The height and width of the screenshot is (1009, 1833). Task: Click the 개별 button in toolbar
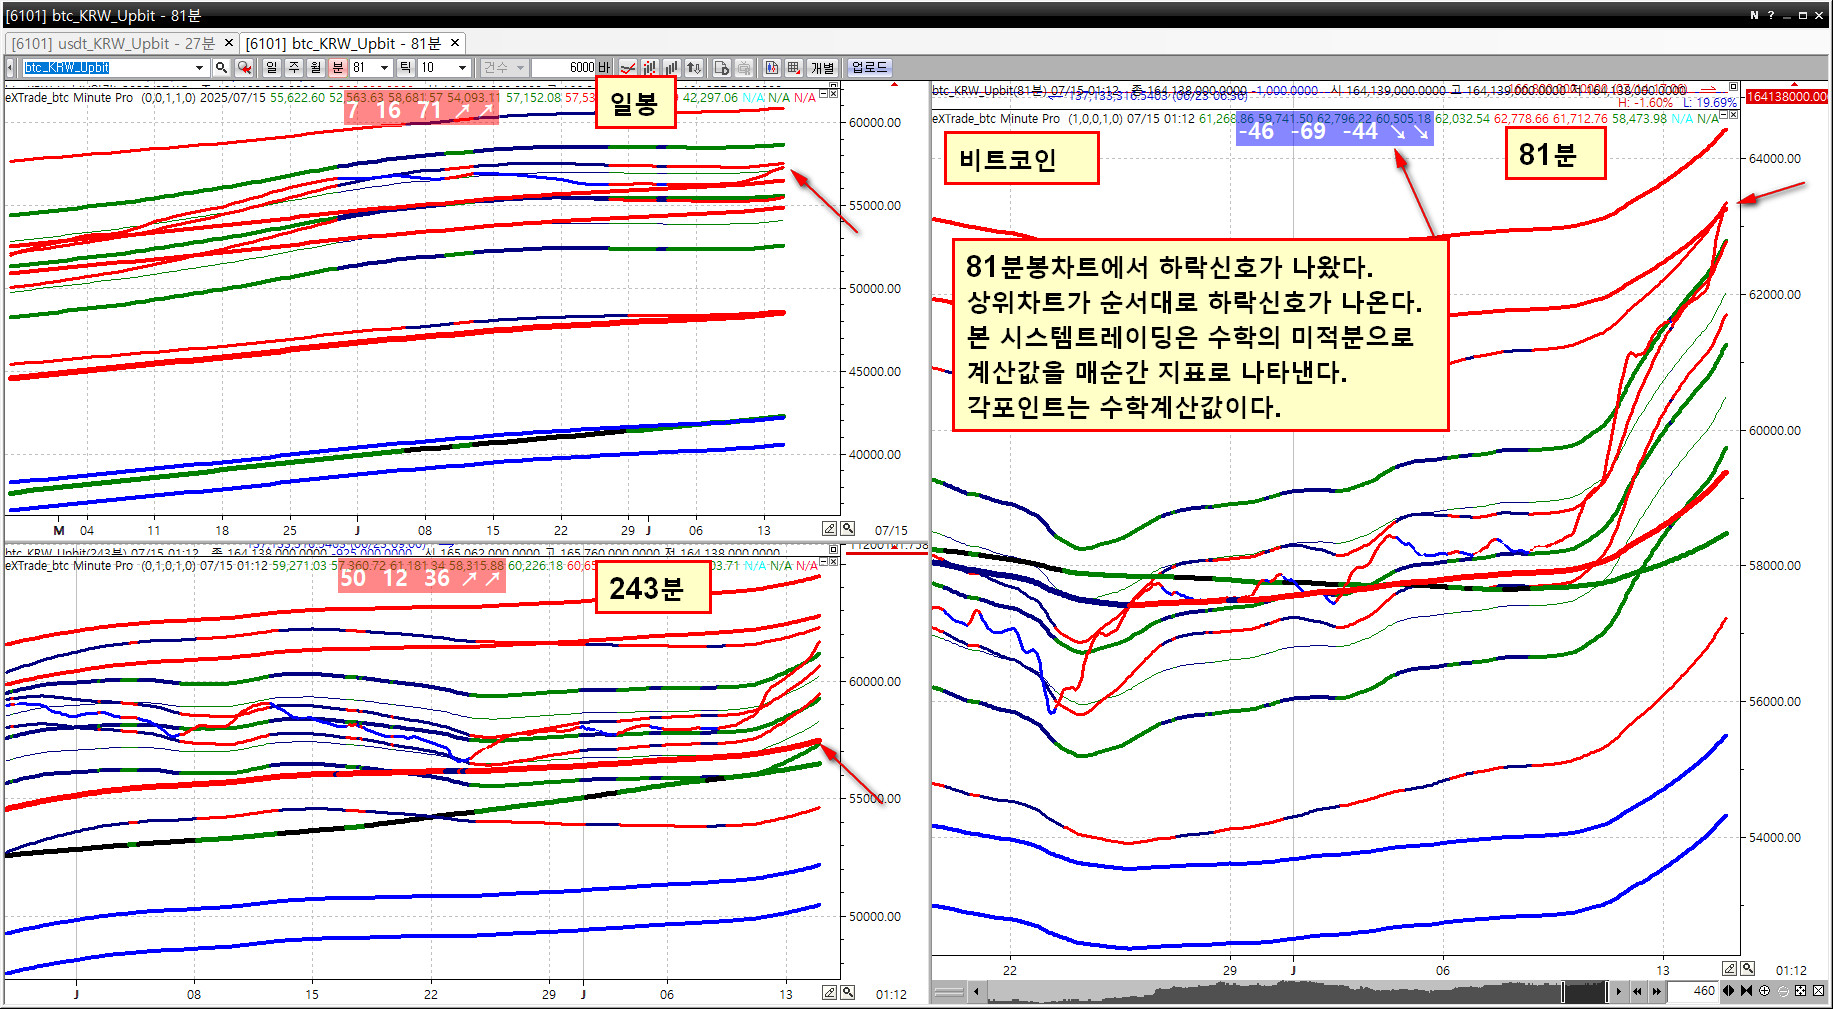pos(822,68)
